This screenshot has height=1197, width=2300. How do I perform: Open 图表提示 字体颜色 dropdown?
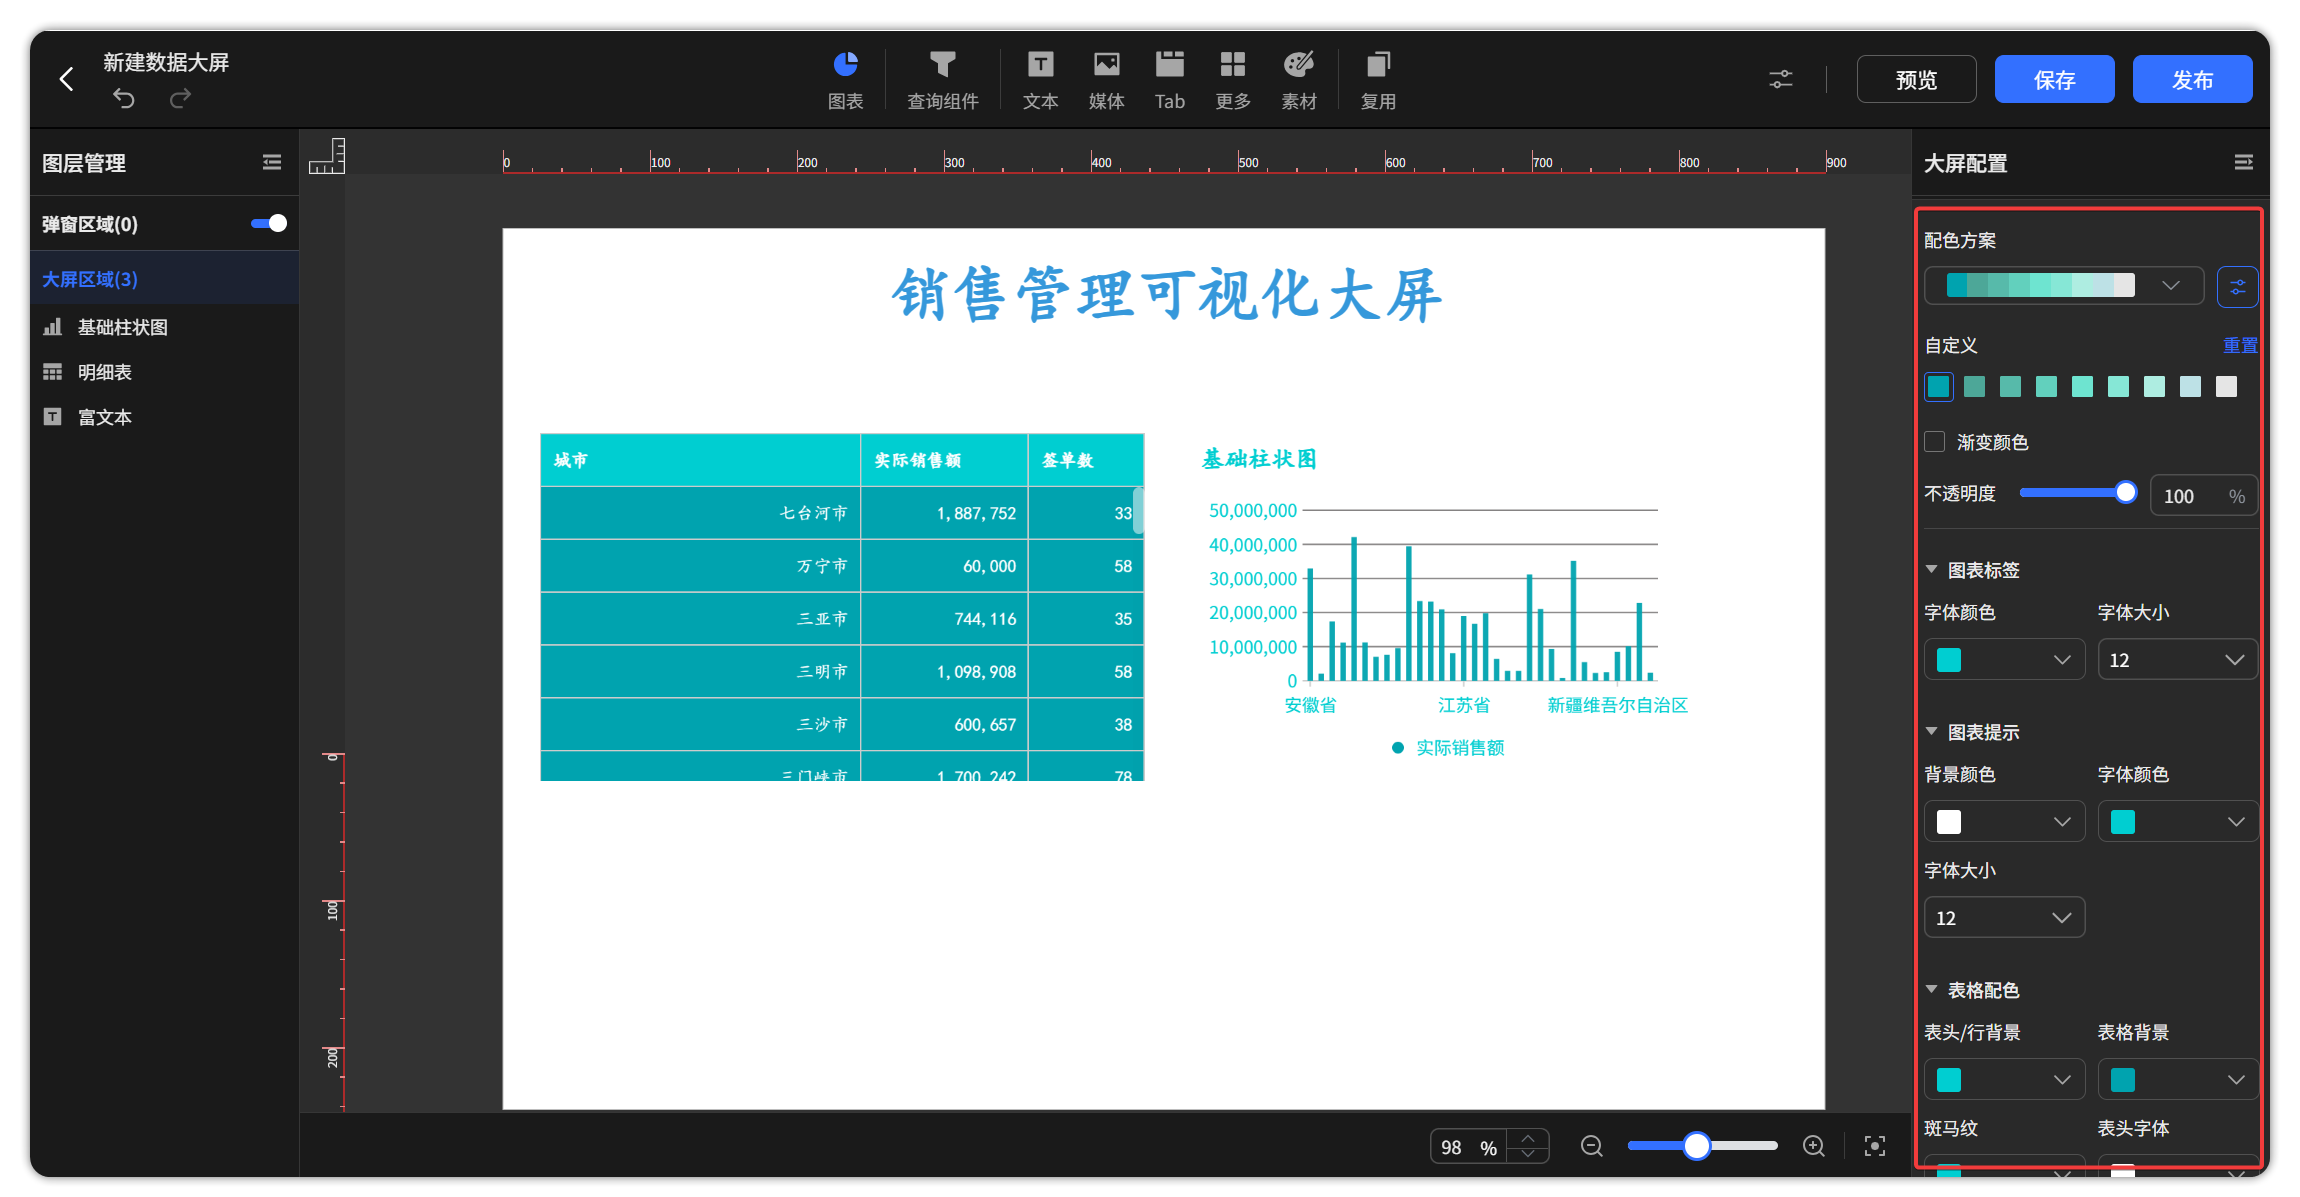(2177, 822)
